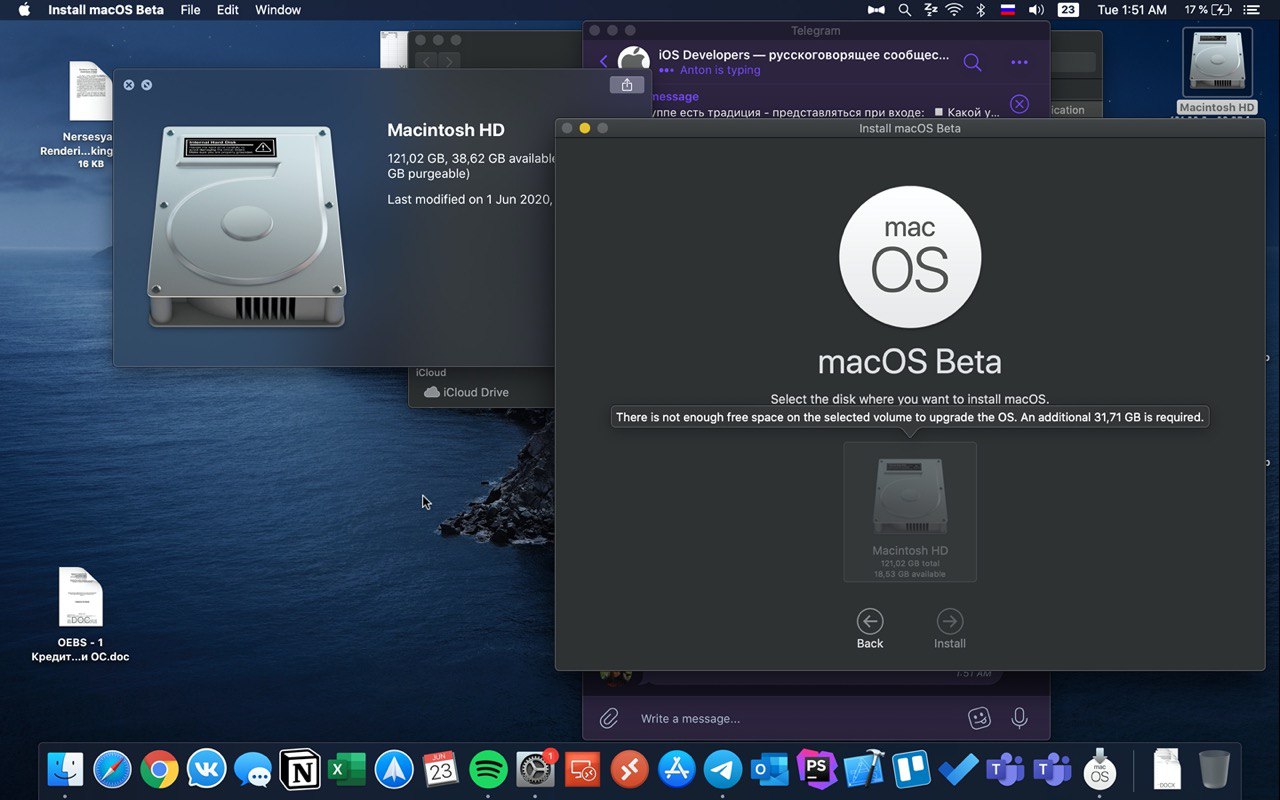Open the blue checkmark To Do app in the Dock
This screenshot has width=1280, height=800.
click(x=958, y=769)
